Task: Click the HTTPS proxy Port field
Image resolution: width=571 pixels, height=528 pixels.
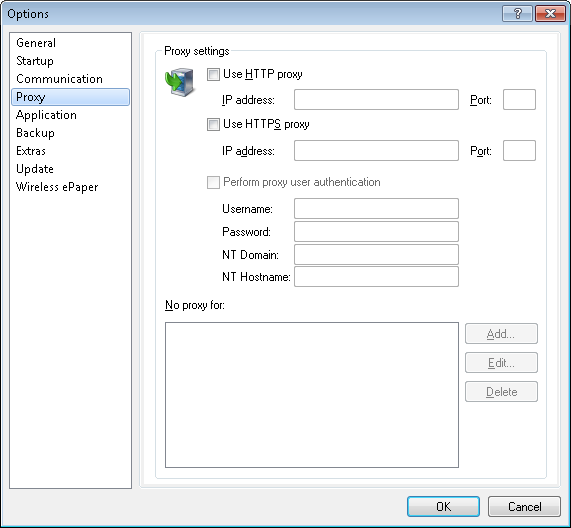Action: pos(519,150)
